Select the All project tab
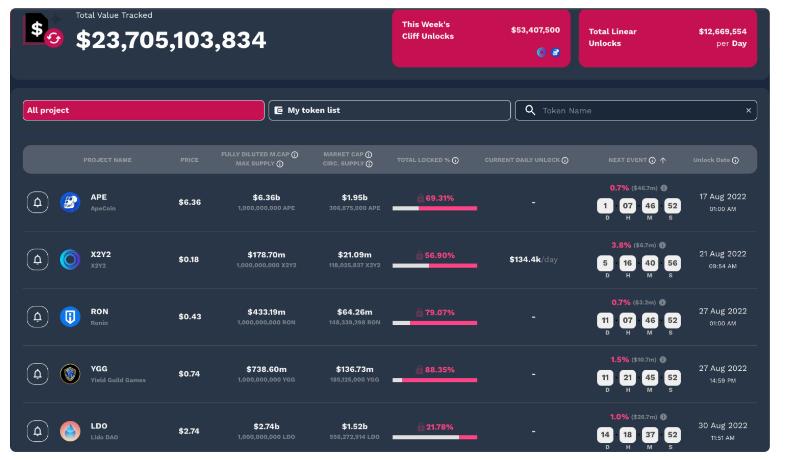This screenshot has width=788, height=460. click(x=143, y=110)
